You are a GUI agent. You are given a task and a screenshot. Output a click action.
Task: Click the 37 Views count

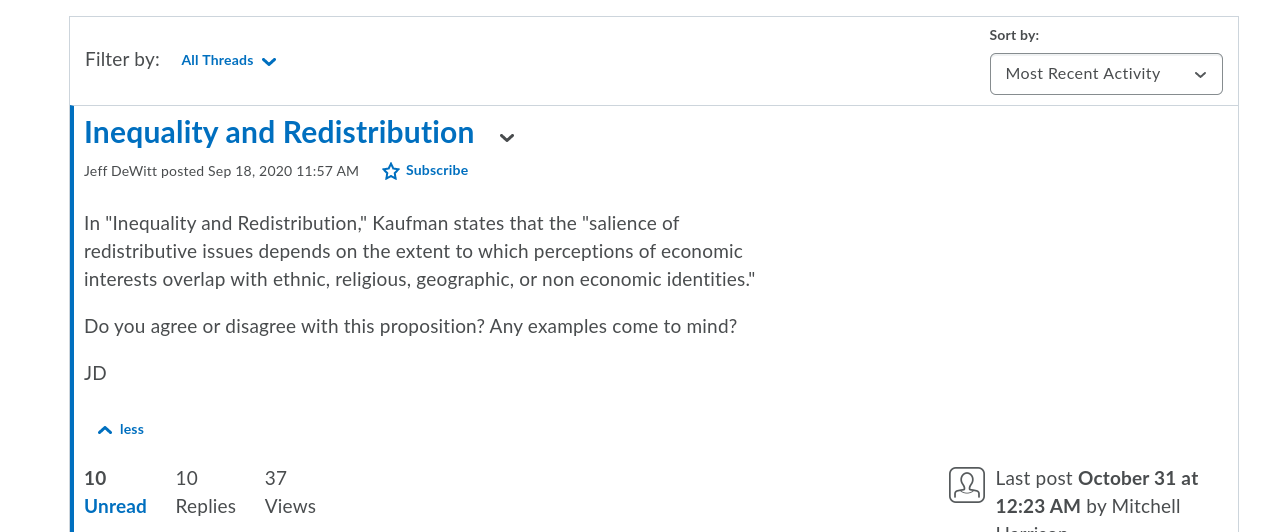point(290,492)
